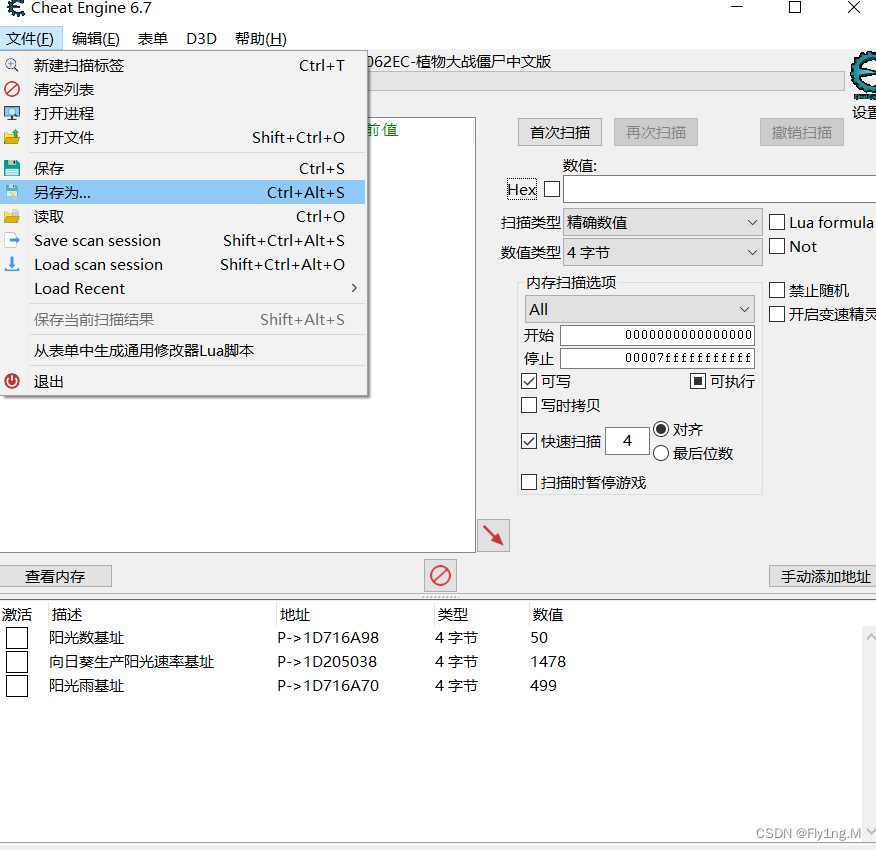
Task: Click the red power icon beside 退出
Action: 11,381
